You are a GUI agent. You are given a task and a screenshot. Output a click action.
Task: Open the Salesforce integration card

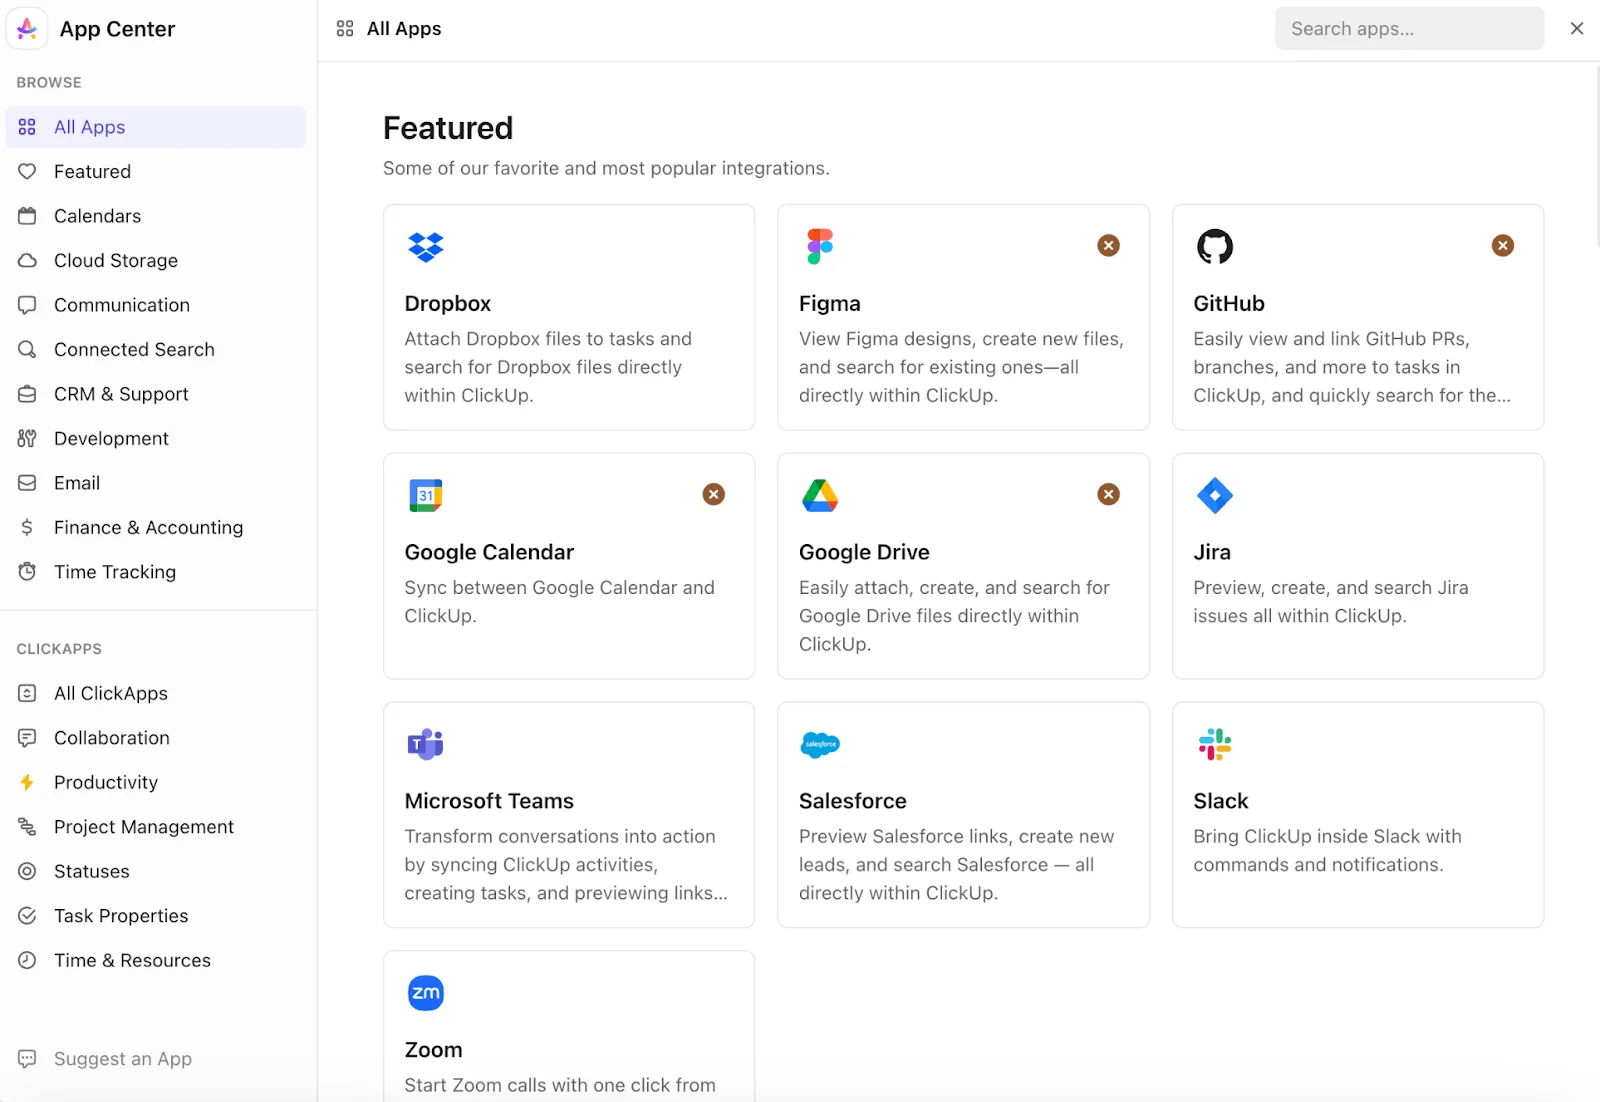[963, 815]
